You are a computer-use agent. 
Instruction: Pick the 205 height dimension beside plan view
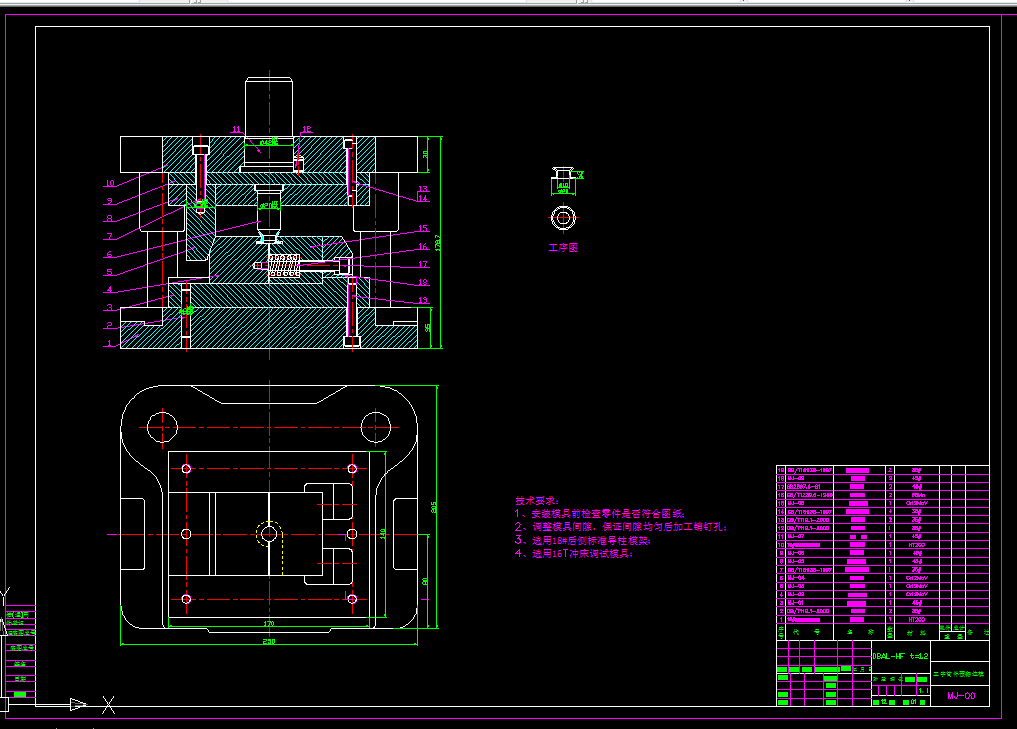433,507
